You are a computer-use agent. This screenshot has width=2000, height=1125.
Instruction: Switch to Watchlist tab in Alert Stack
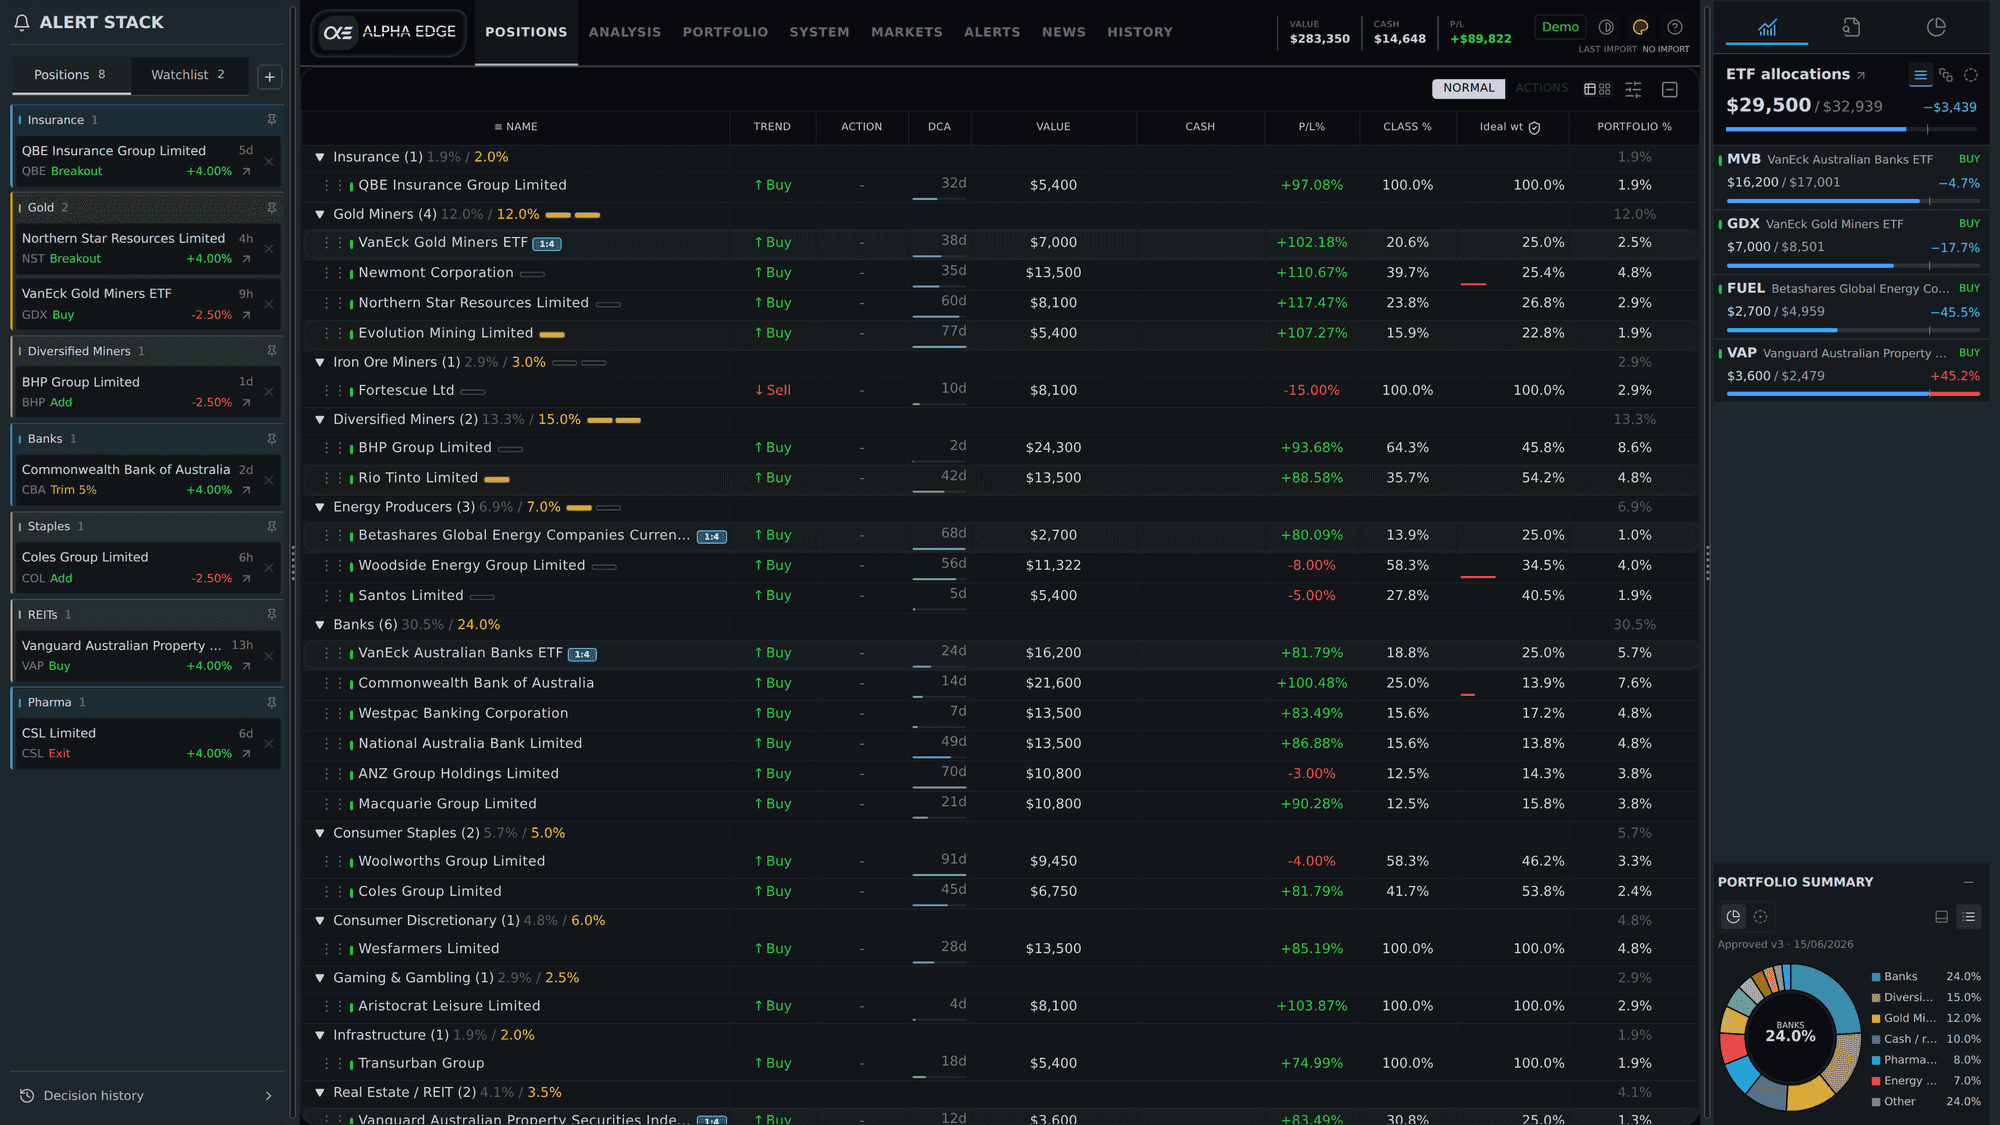(x=188, y=75)
